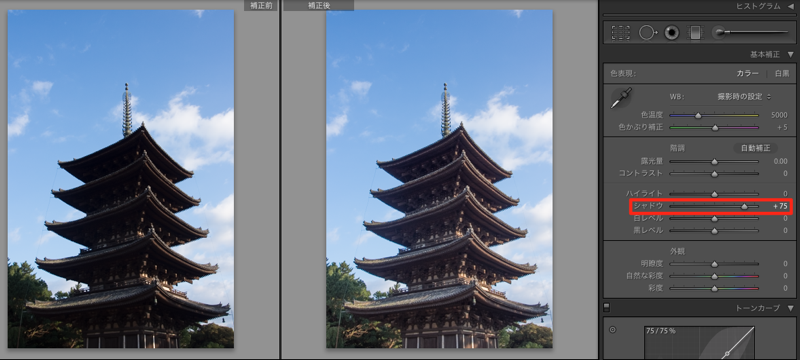This screenshot has height=360, width=800.
Task: Click the シャドウ label
Action: point(648,206)
